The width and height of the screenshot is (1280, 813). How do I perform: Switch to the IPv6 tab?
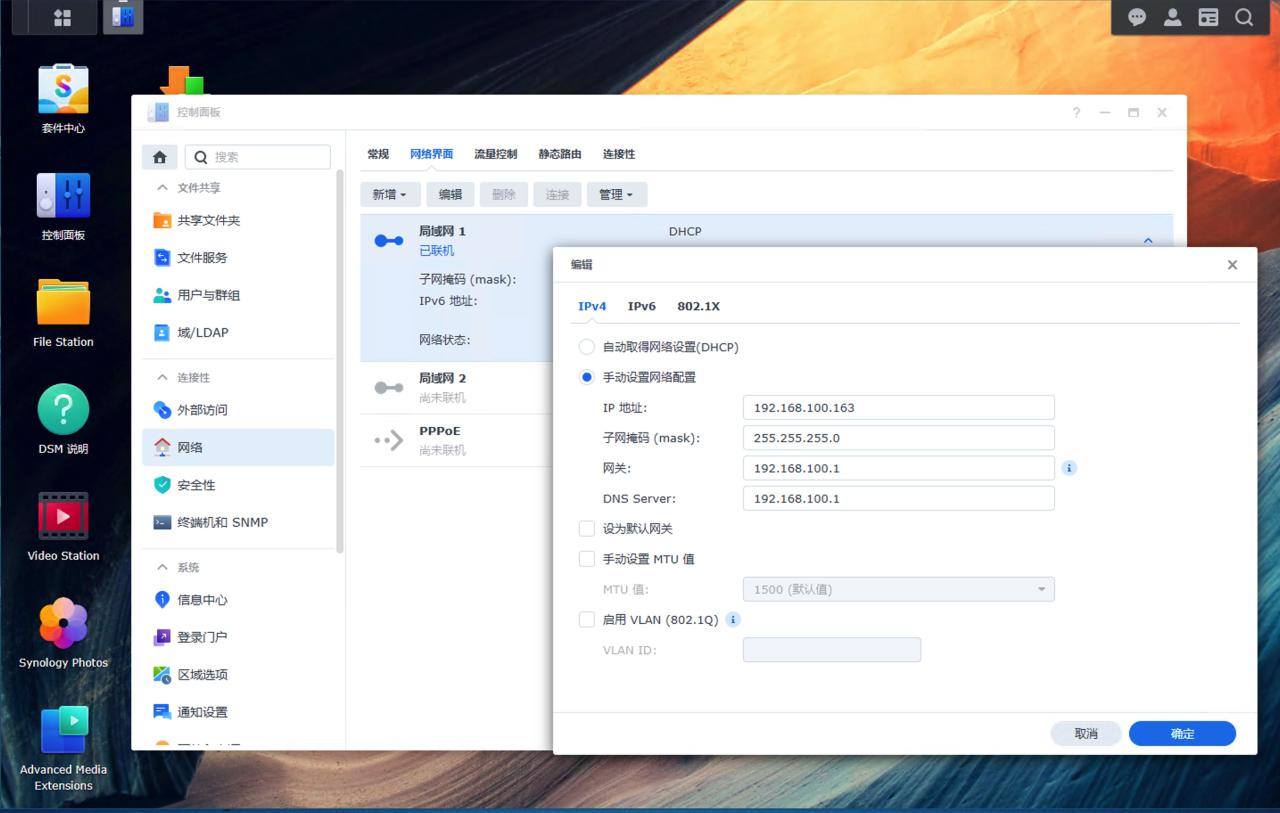pyautogui.click(x=641, y=306)
